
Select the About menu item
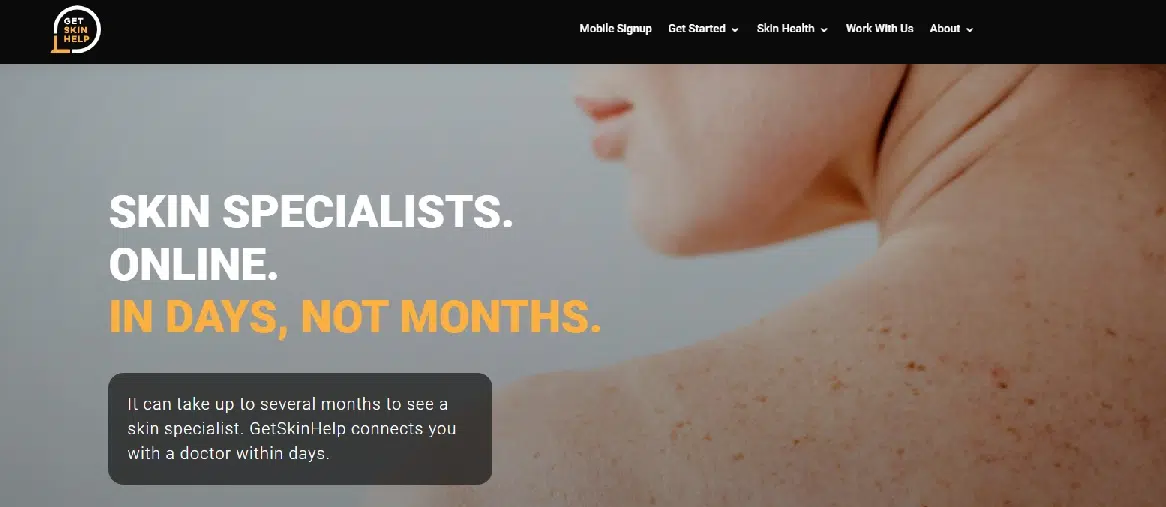tap(951, 29)
